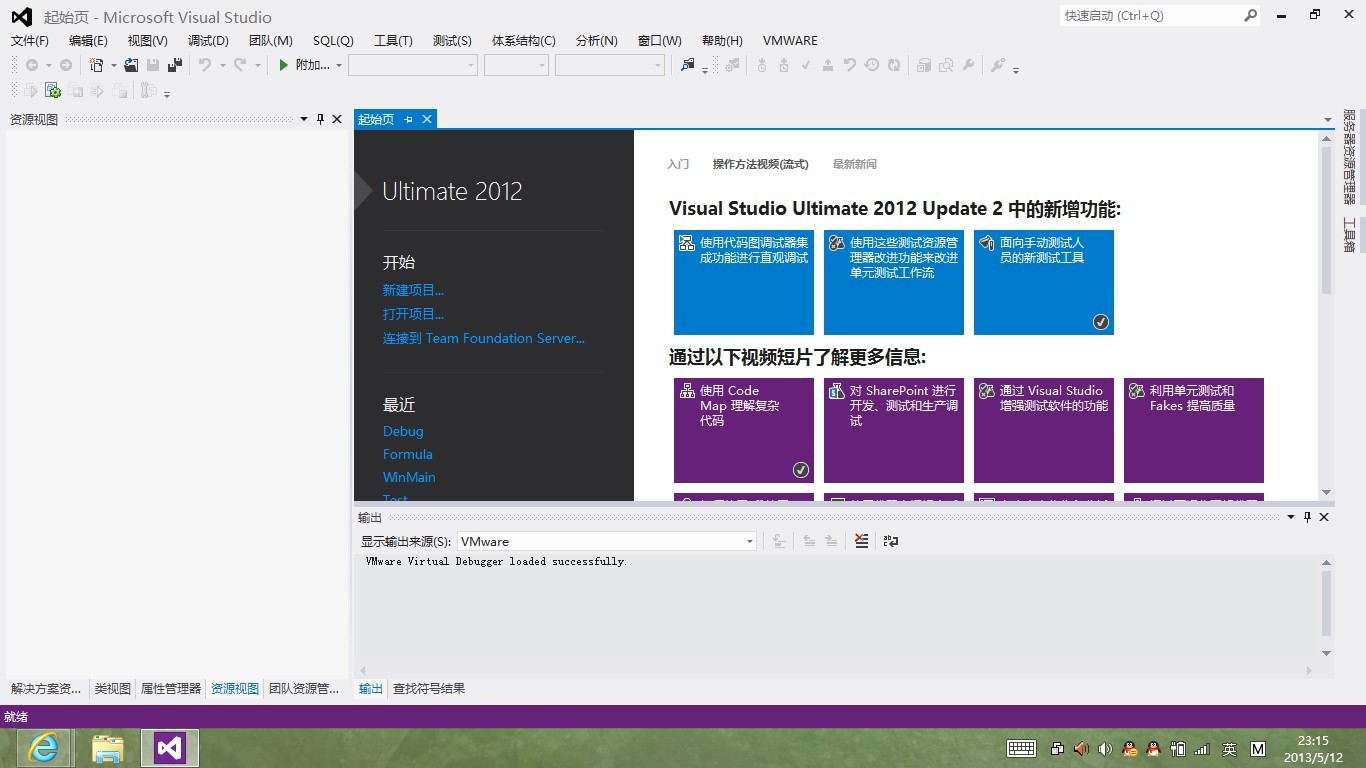Open the Code Map (使用 Code Map) video tile

pyautogui.click(x=744, y=430)
